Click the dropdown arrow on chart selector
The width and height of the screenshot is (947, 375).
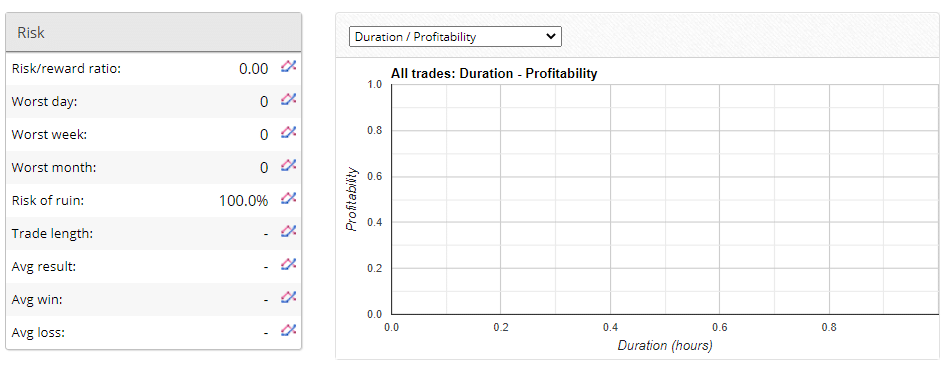coord(550,36)
